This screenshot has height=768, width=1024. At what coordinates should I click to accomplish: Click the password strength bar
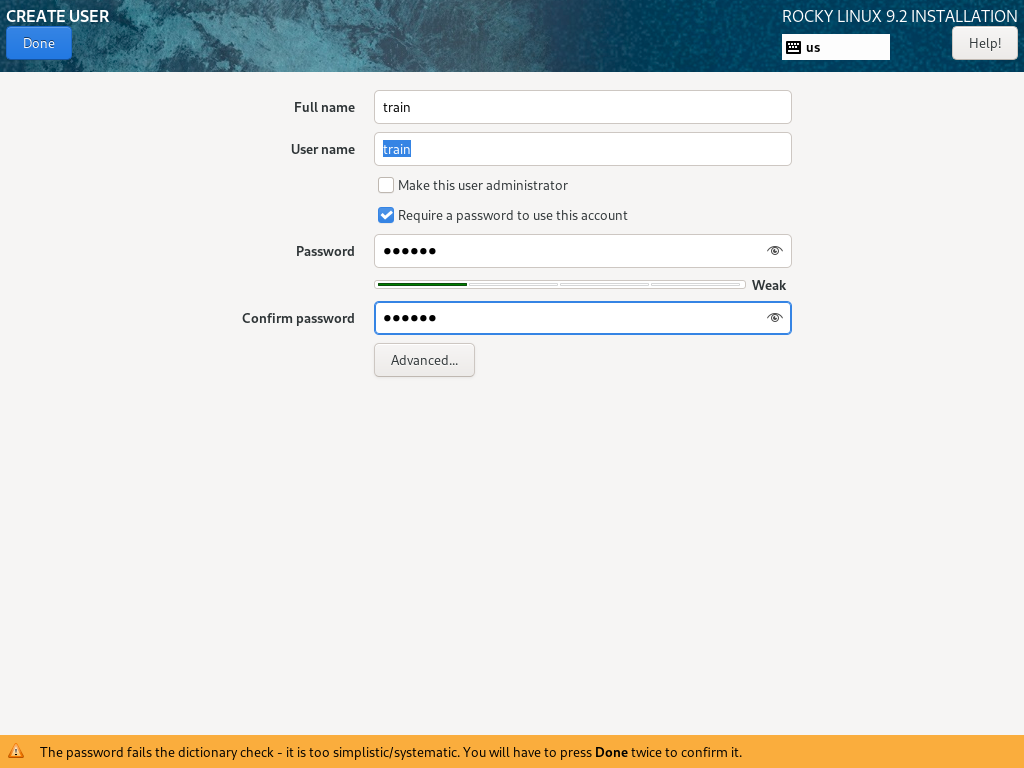click(560, 285)
